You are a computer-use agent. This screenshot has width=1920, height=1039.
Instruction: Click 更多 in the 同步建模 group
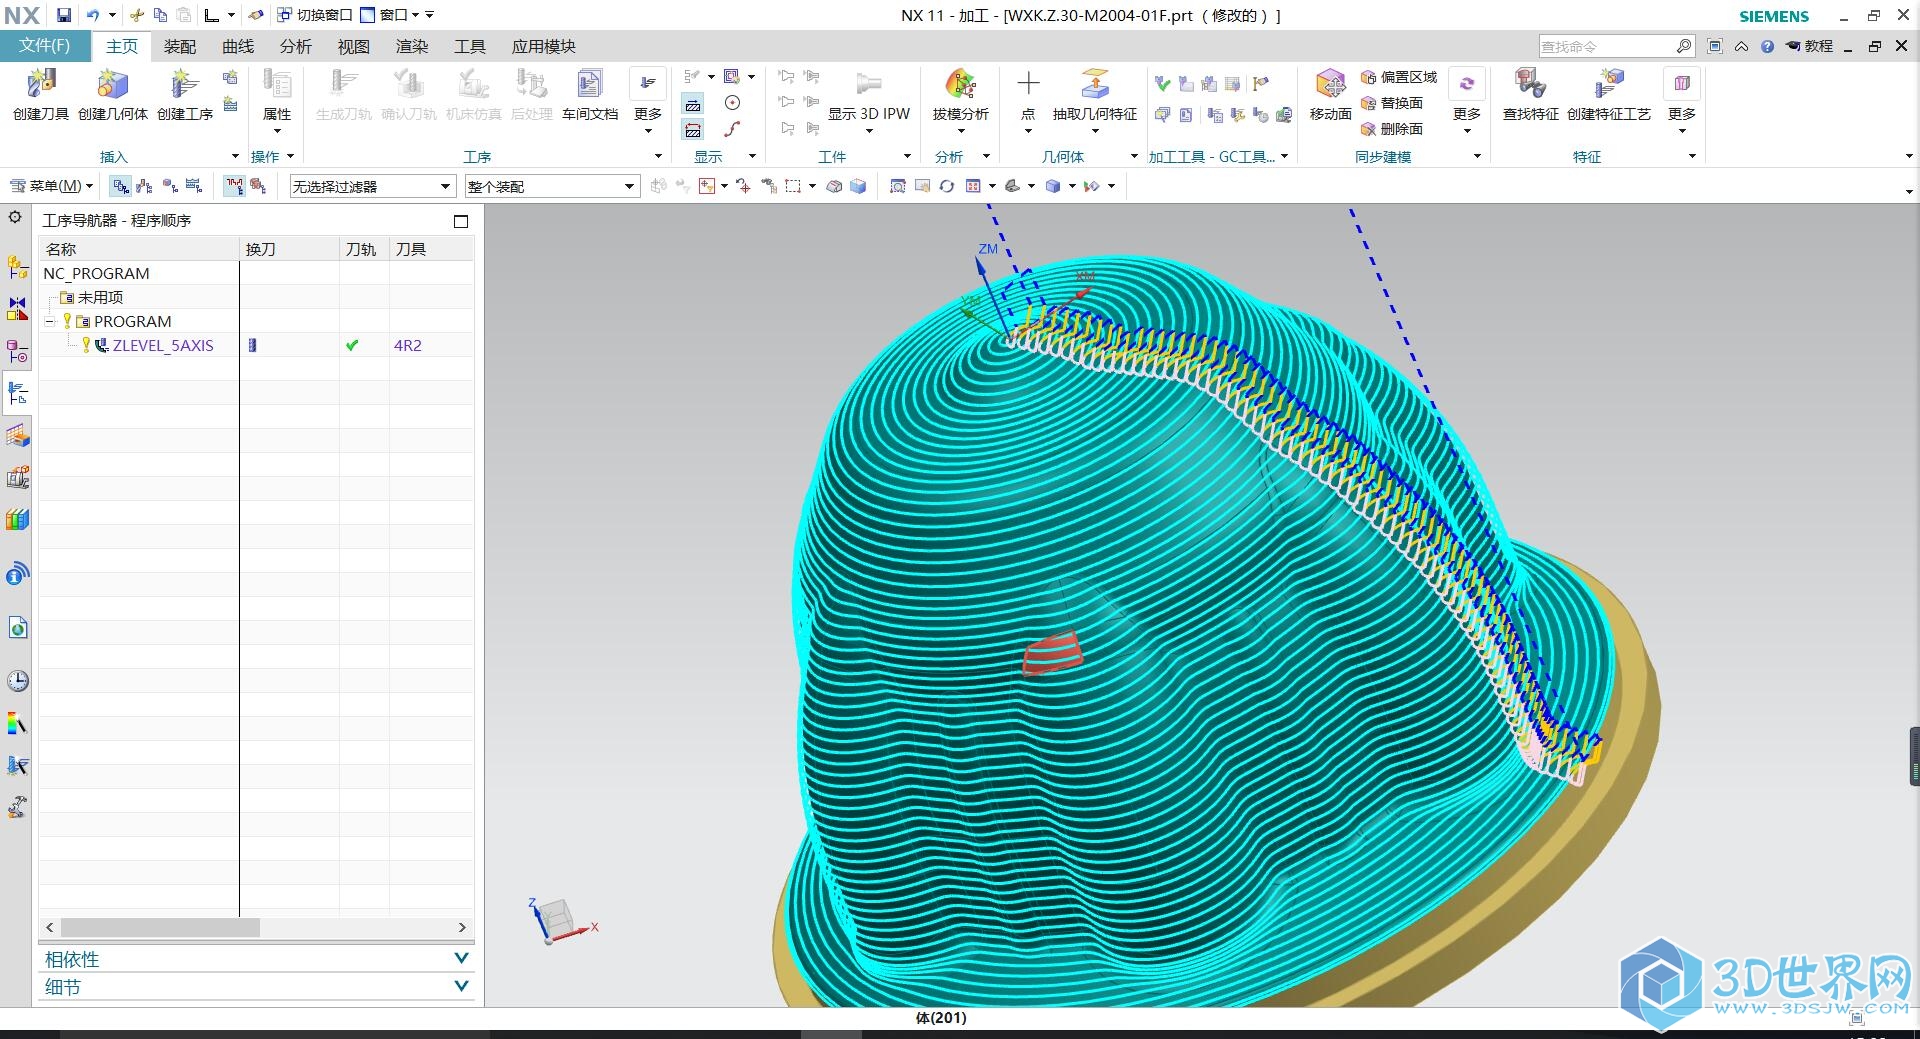(1467, 100)
